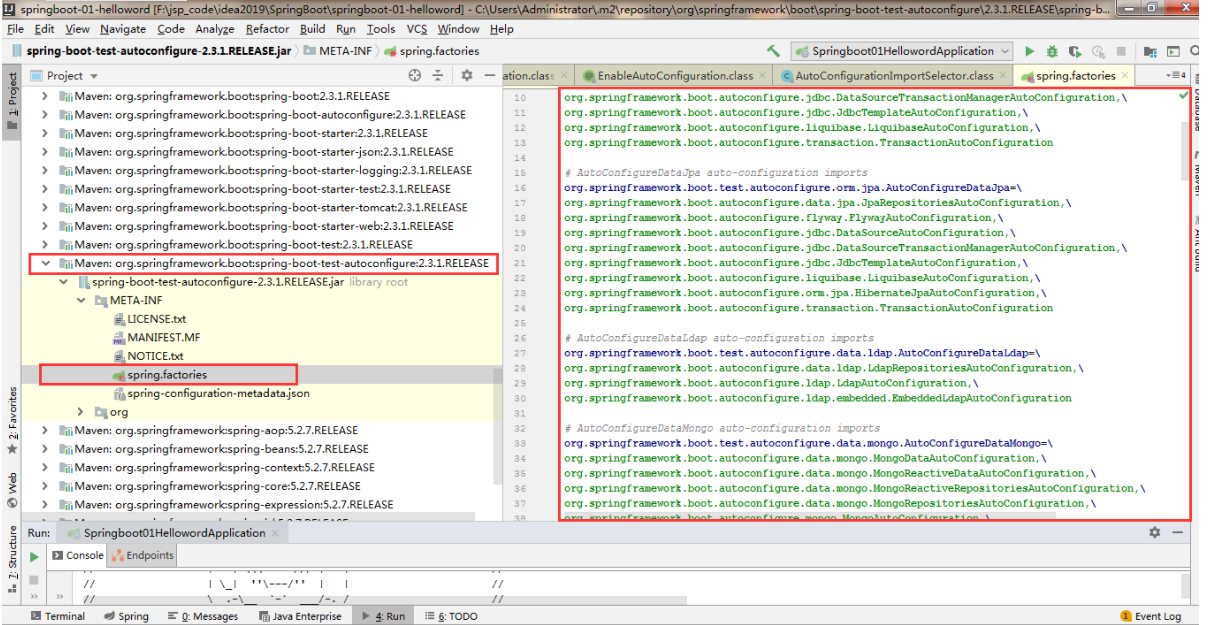Run with coverage using the shield icon

pyautogui.click(x=1075, y=51)
